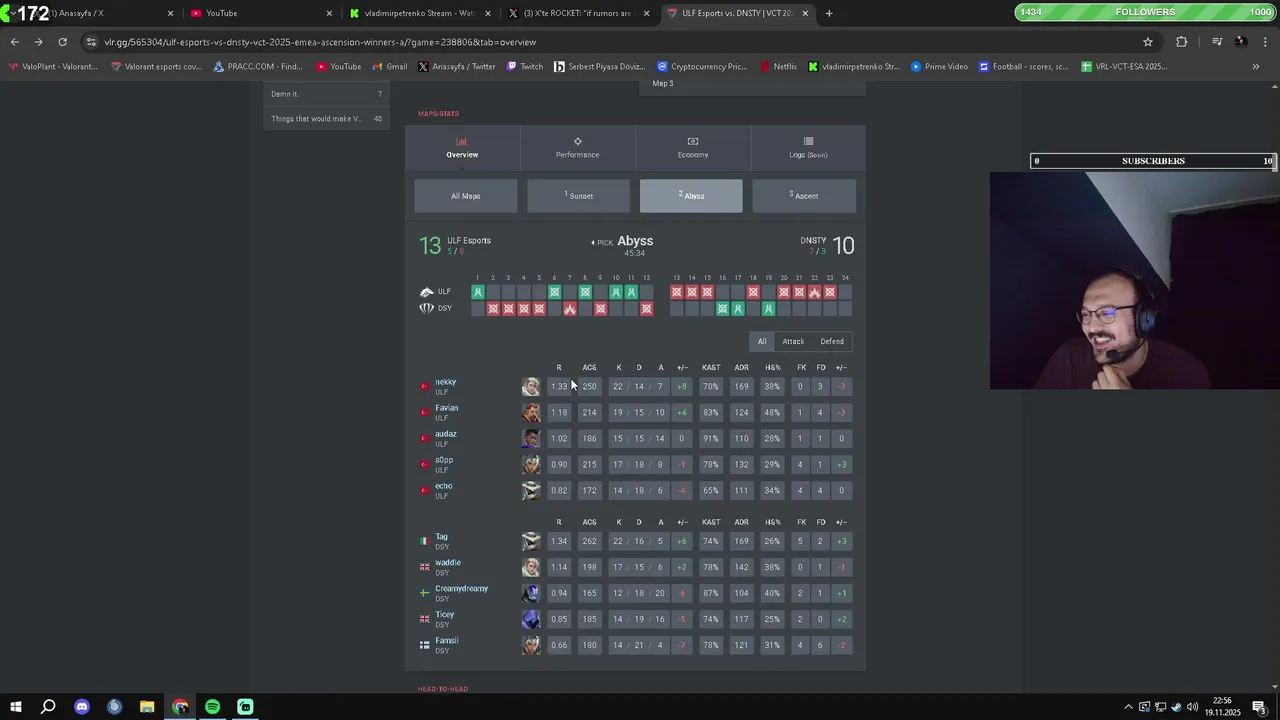1280x720 pixels.
Task: Click Famsii's agent portrait icon
Action: tap(531, 646)
